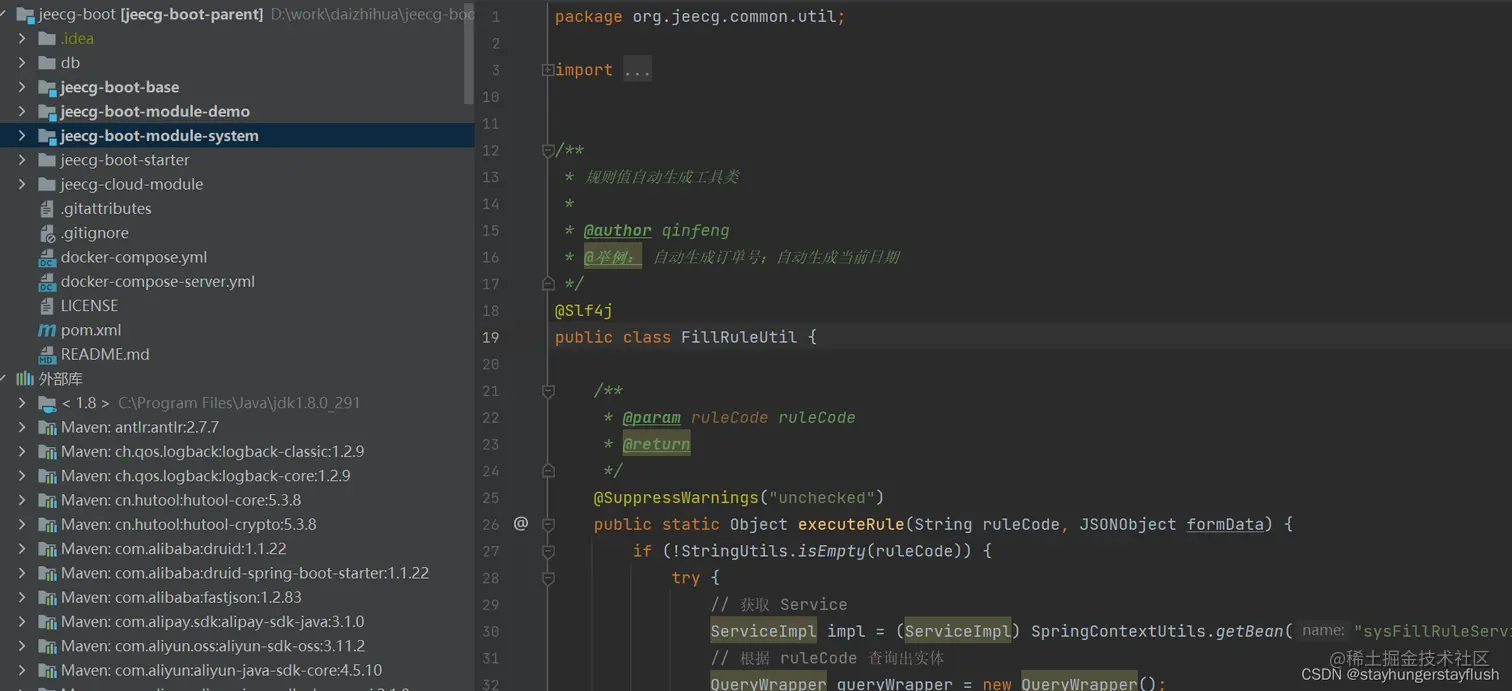This screenshot has width=1512, height=691.
Task: Collapse the method Javadoc at line 21
Action: point(548,391)
